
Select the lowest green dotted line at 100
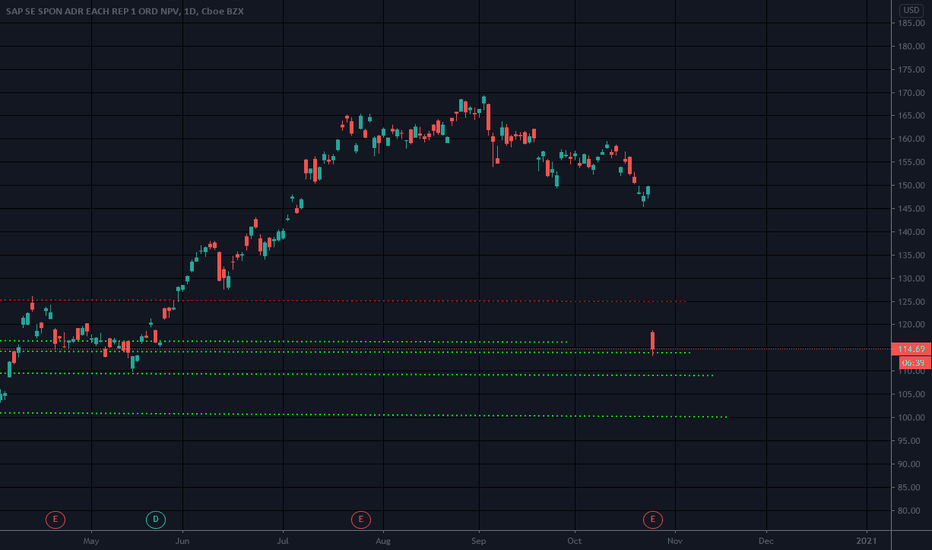tap(363, 415)
